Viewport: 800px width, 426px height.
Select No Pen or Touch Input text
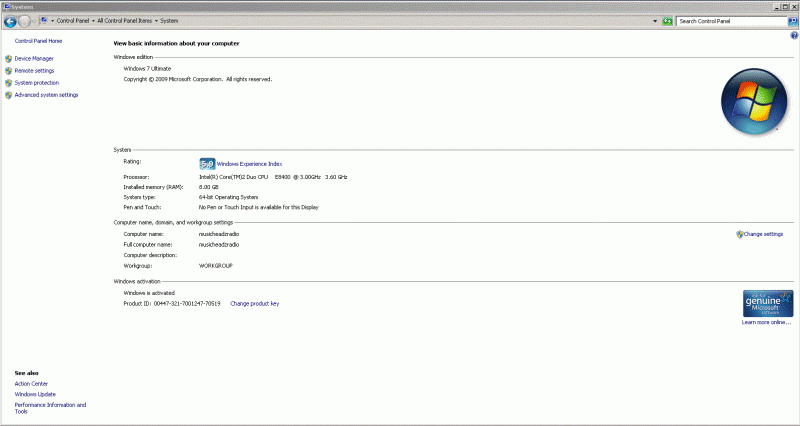coord(259,208)
